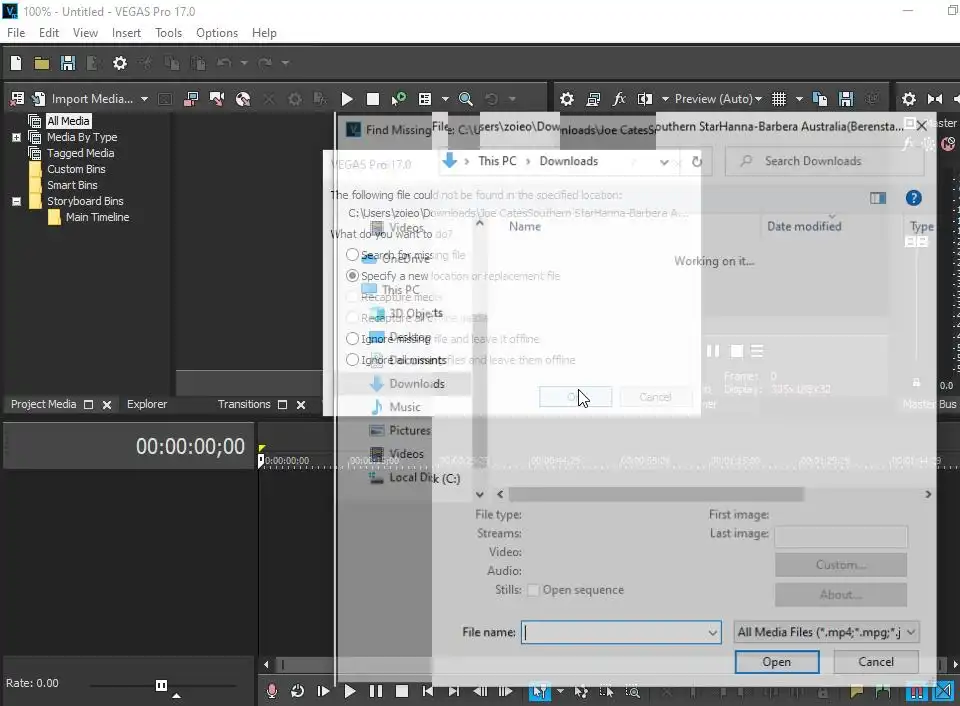Open Preview (Auto) quality dropdown
Viewport: 960px width, 706px height.
pyautogui.click(x=759, y=99)
